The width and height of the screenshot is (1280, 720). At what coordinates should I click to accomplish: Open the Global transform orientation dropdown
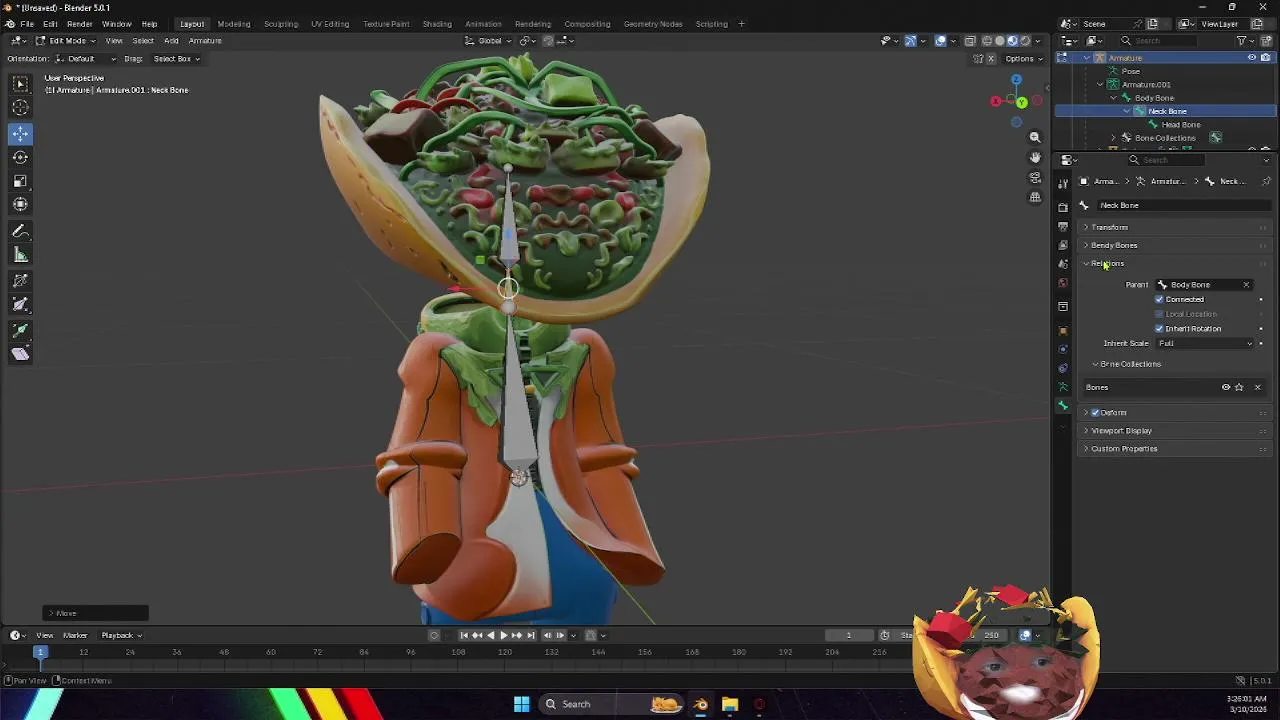pyautogui.click(x=489, y=41)
